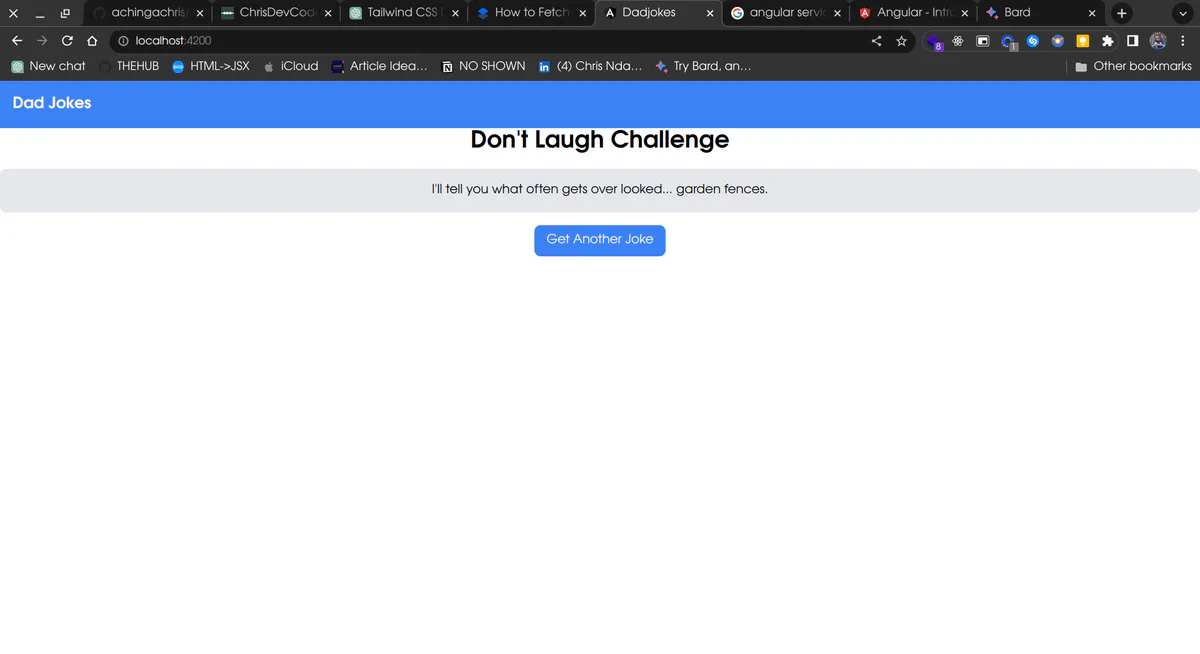This screenshot has width=1200, height=654.
Task: Navigate back to the previous page
Action: click(17, 41)
